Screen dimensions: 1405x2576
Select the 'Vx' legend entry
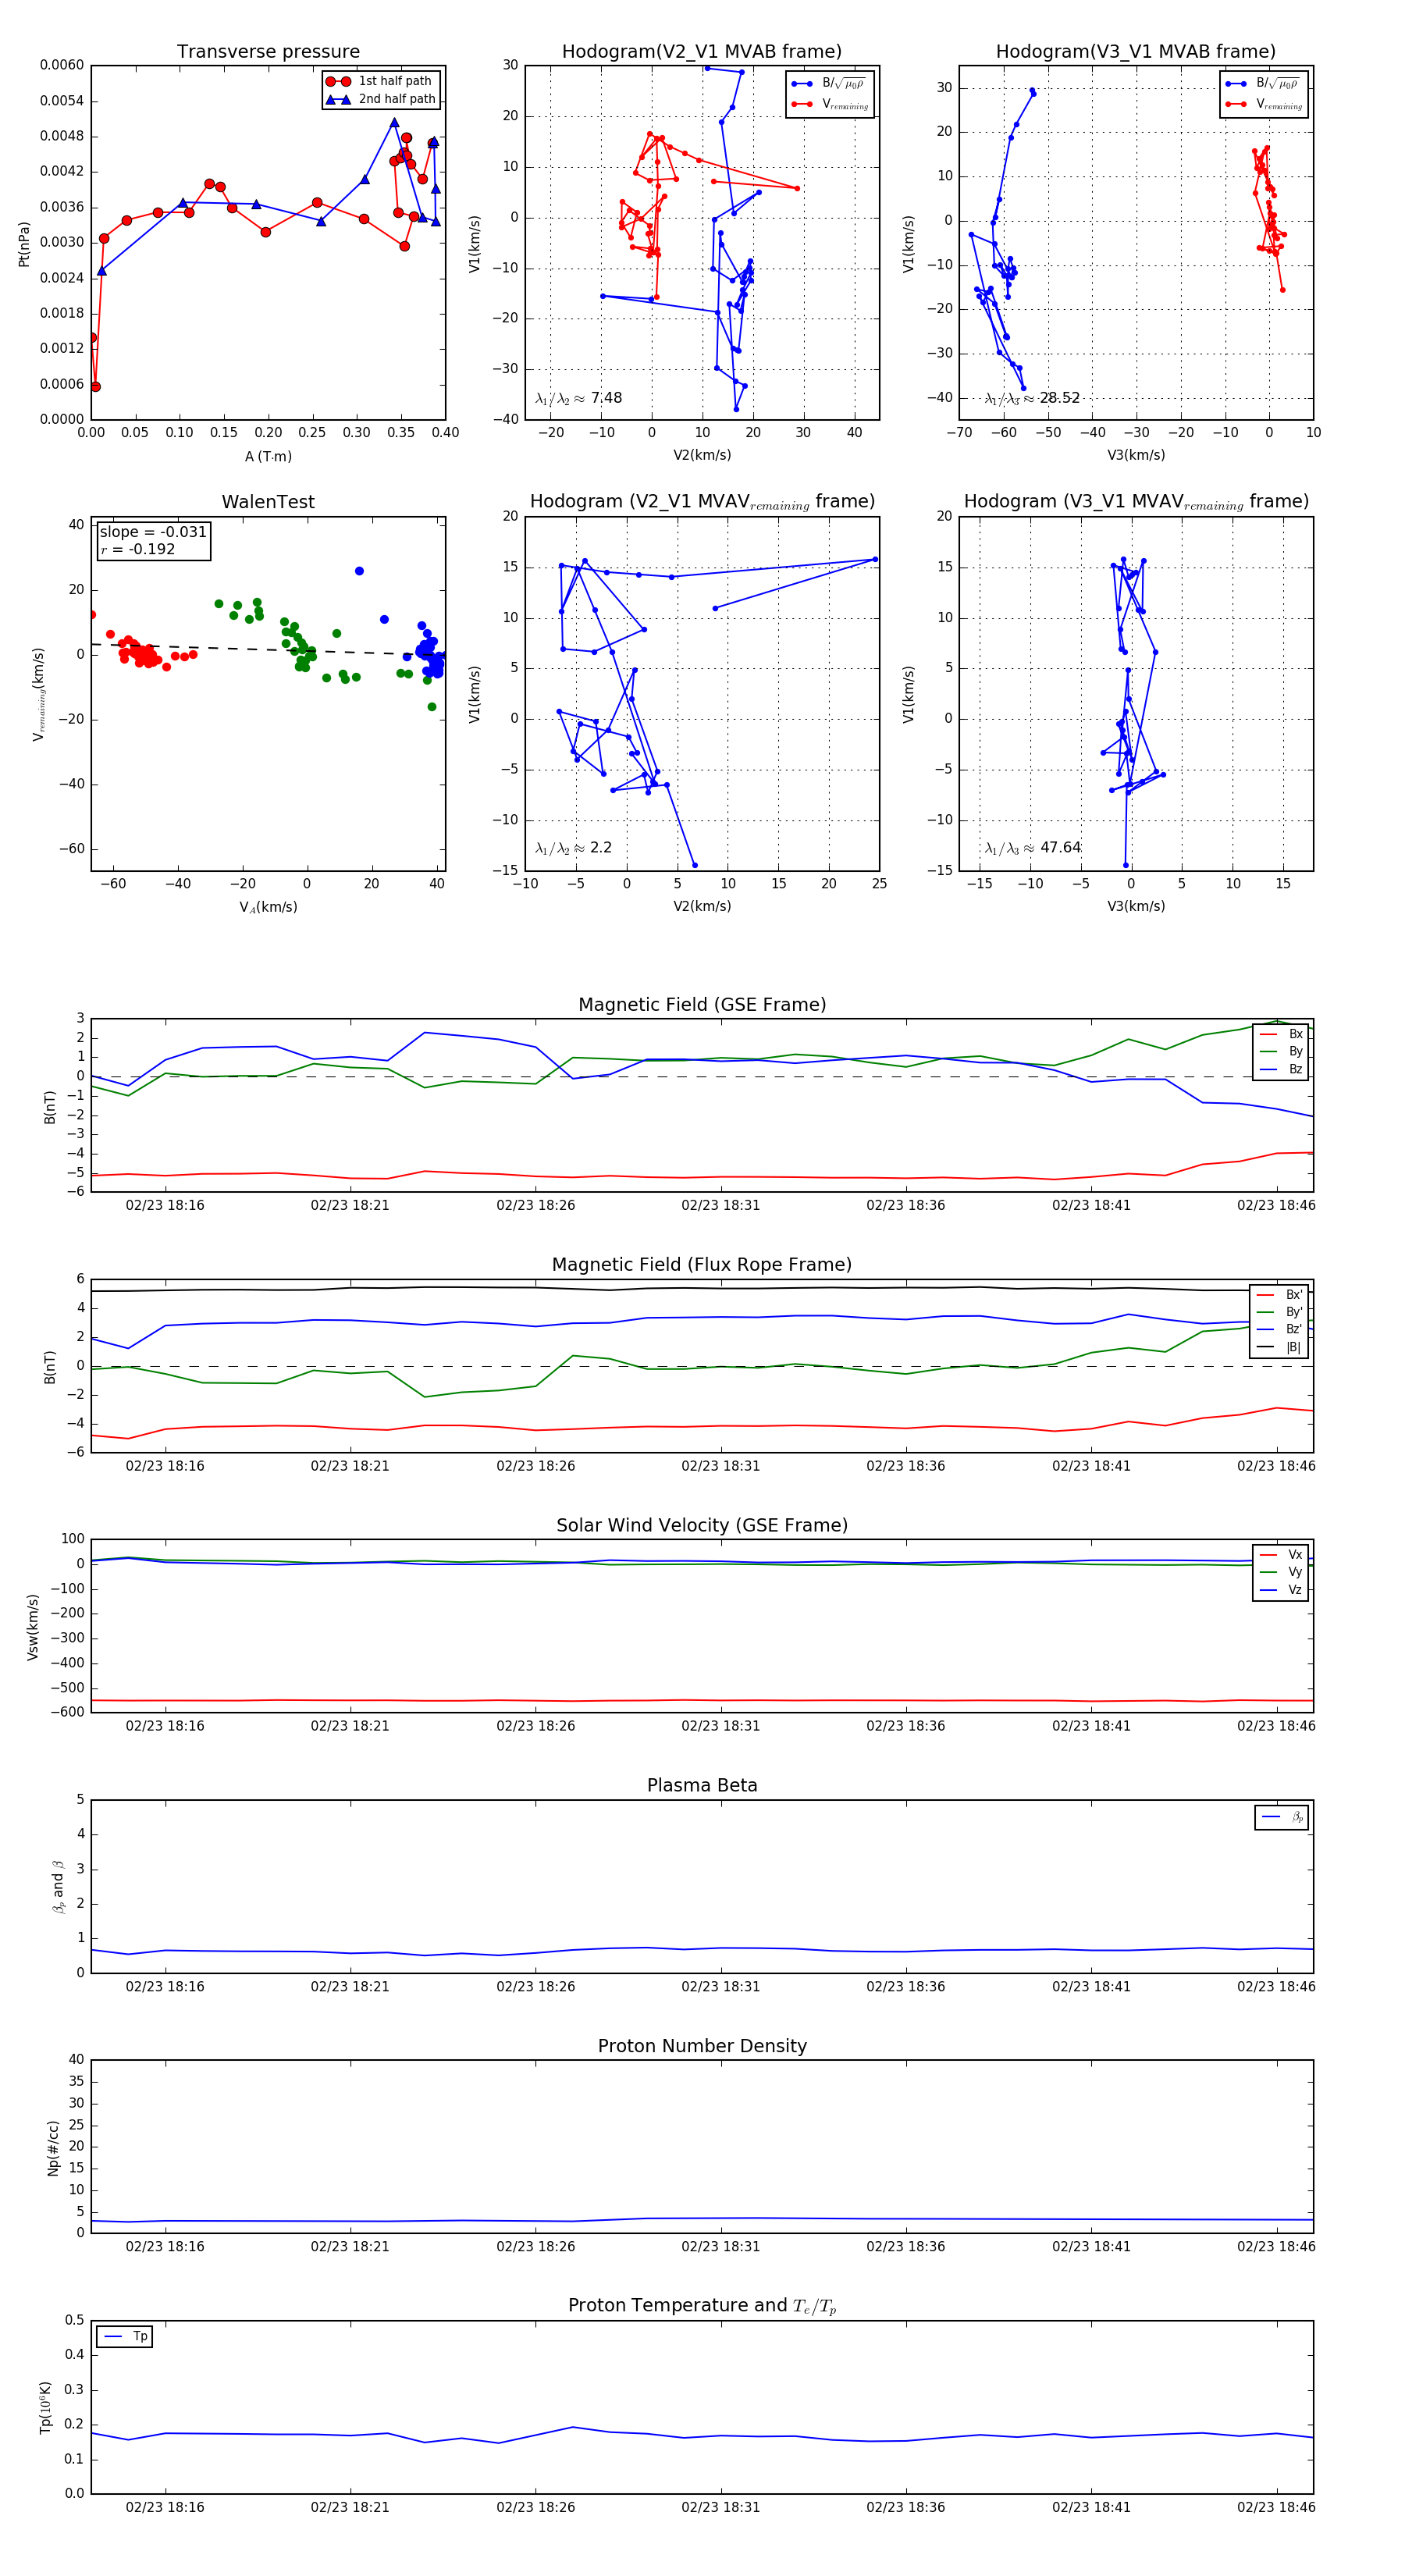(1281, 1555)
